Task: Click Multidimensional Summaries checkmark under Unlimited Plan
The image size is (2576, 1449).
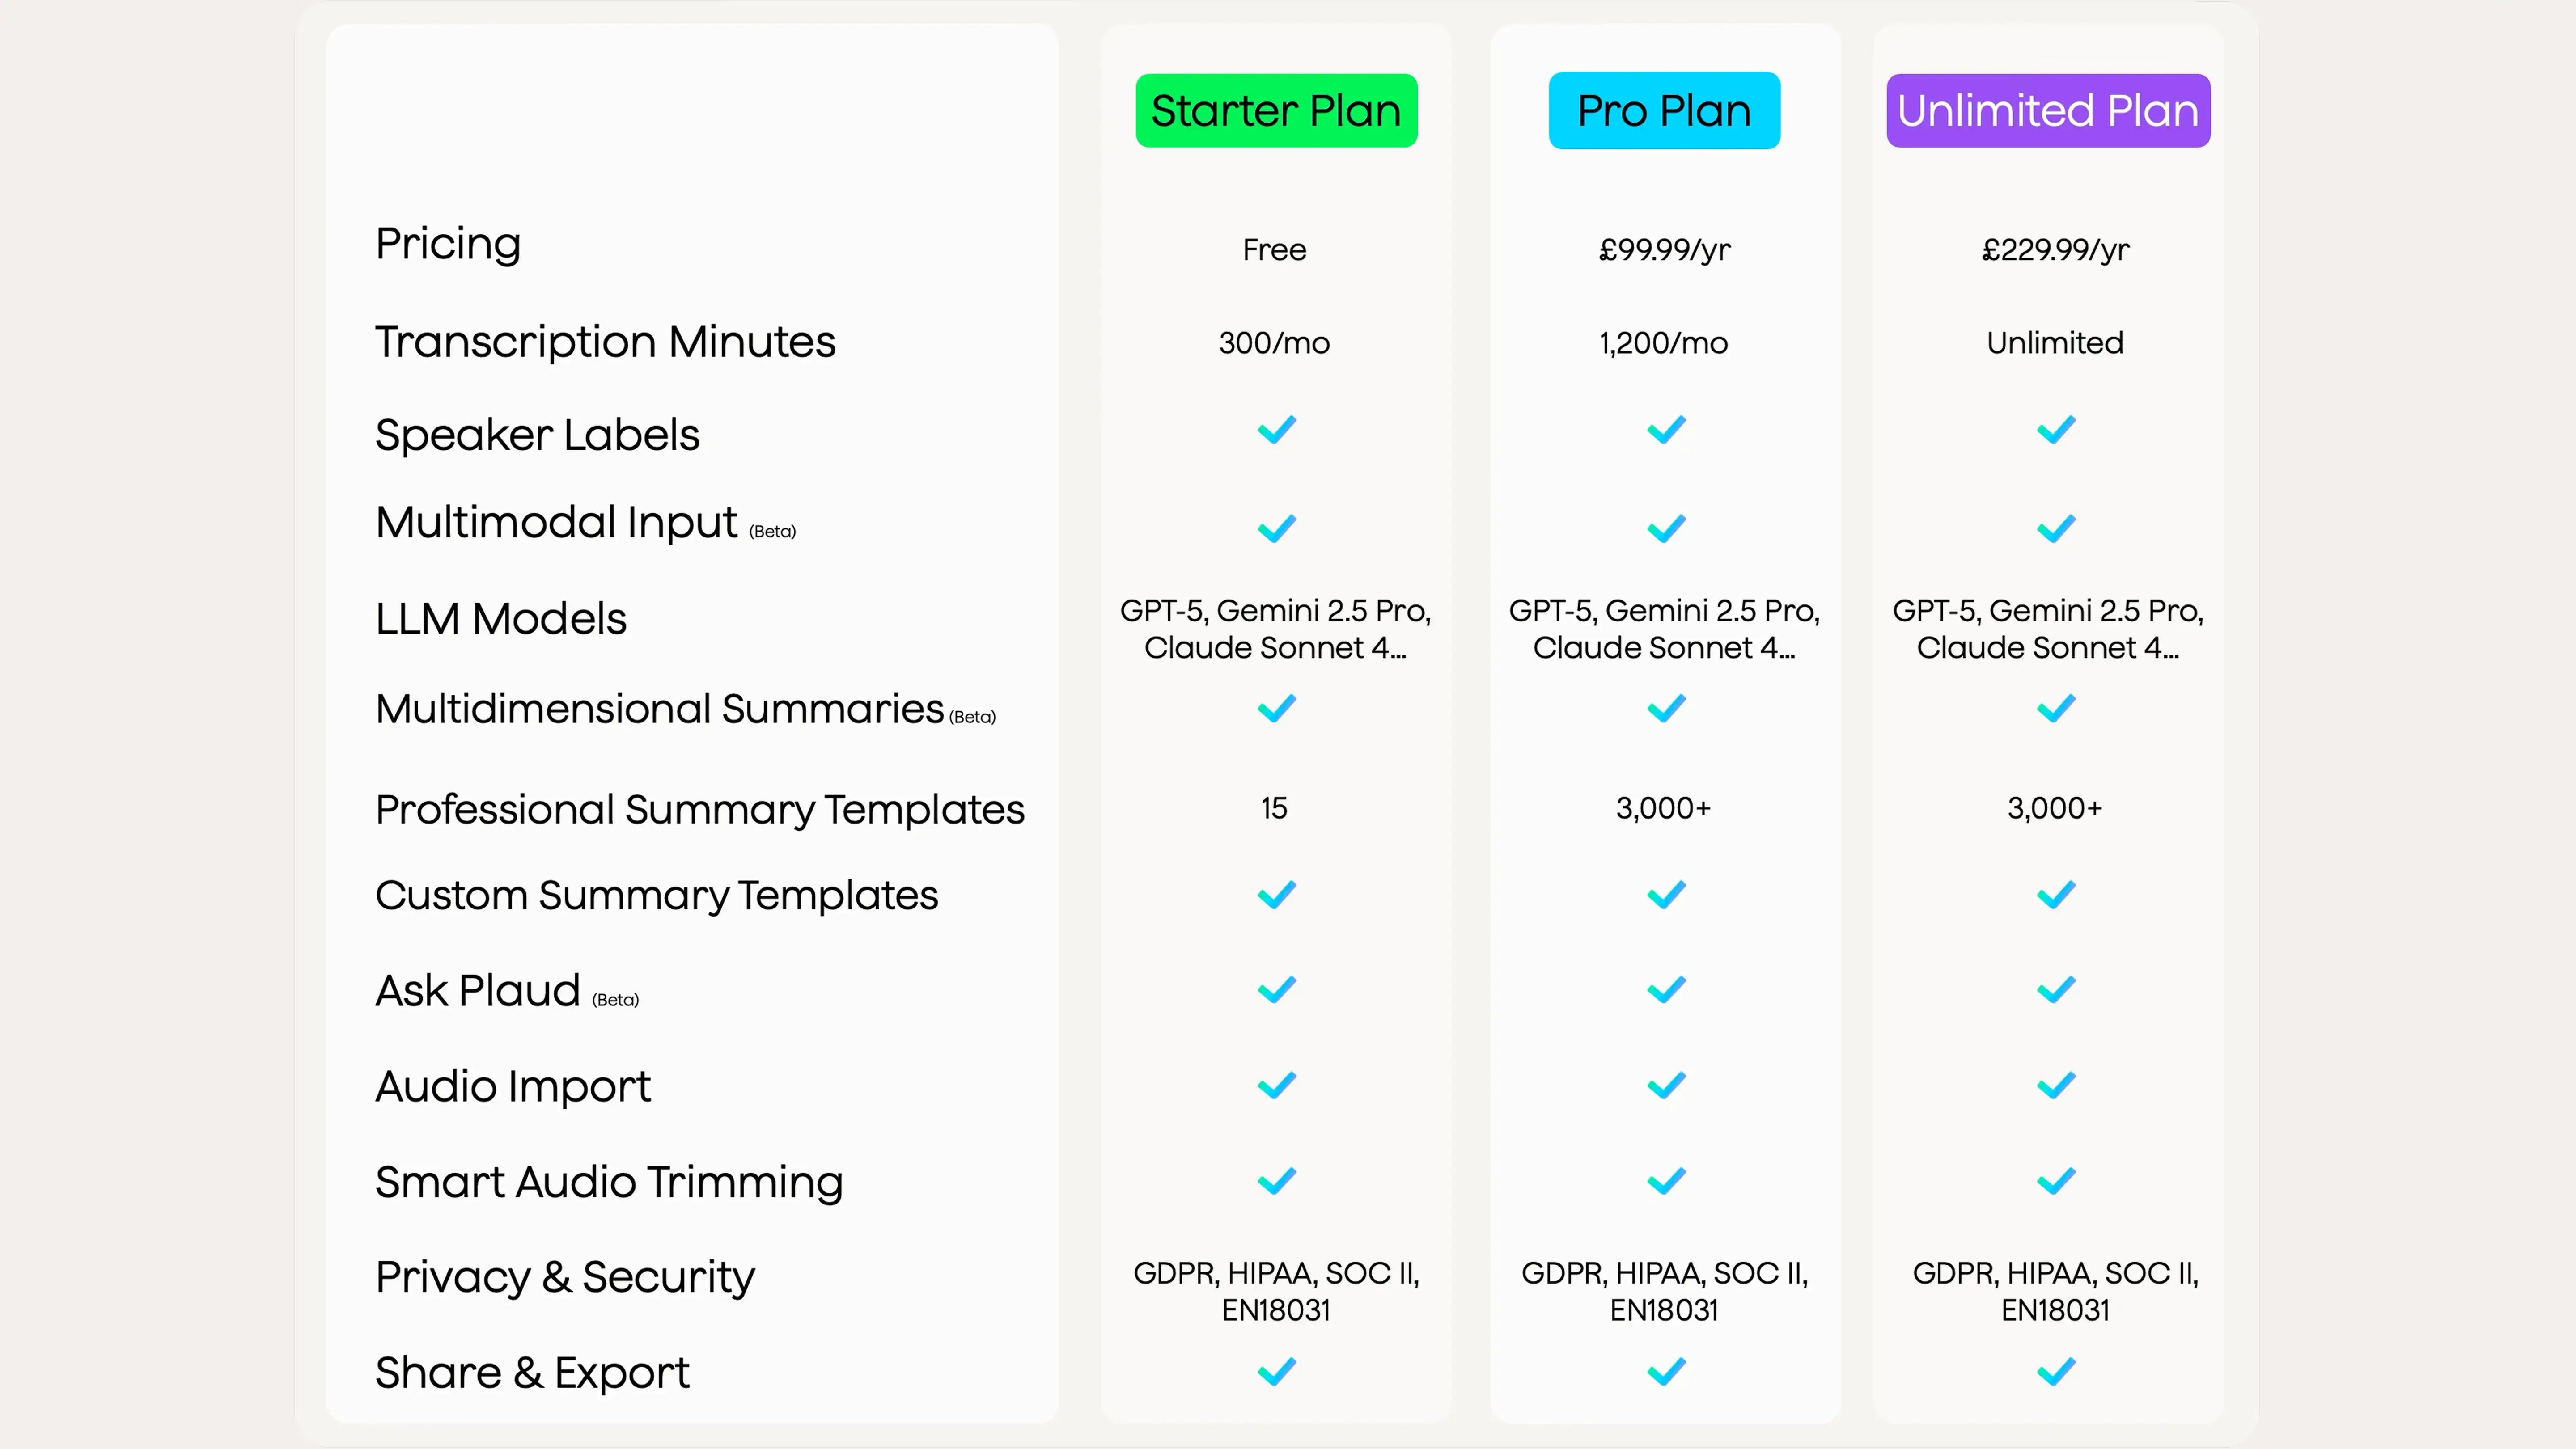Action: click(x=2056, y=708)
